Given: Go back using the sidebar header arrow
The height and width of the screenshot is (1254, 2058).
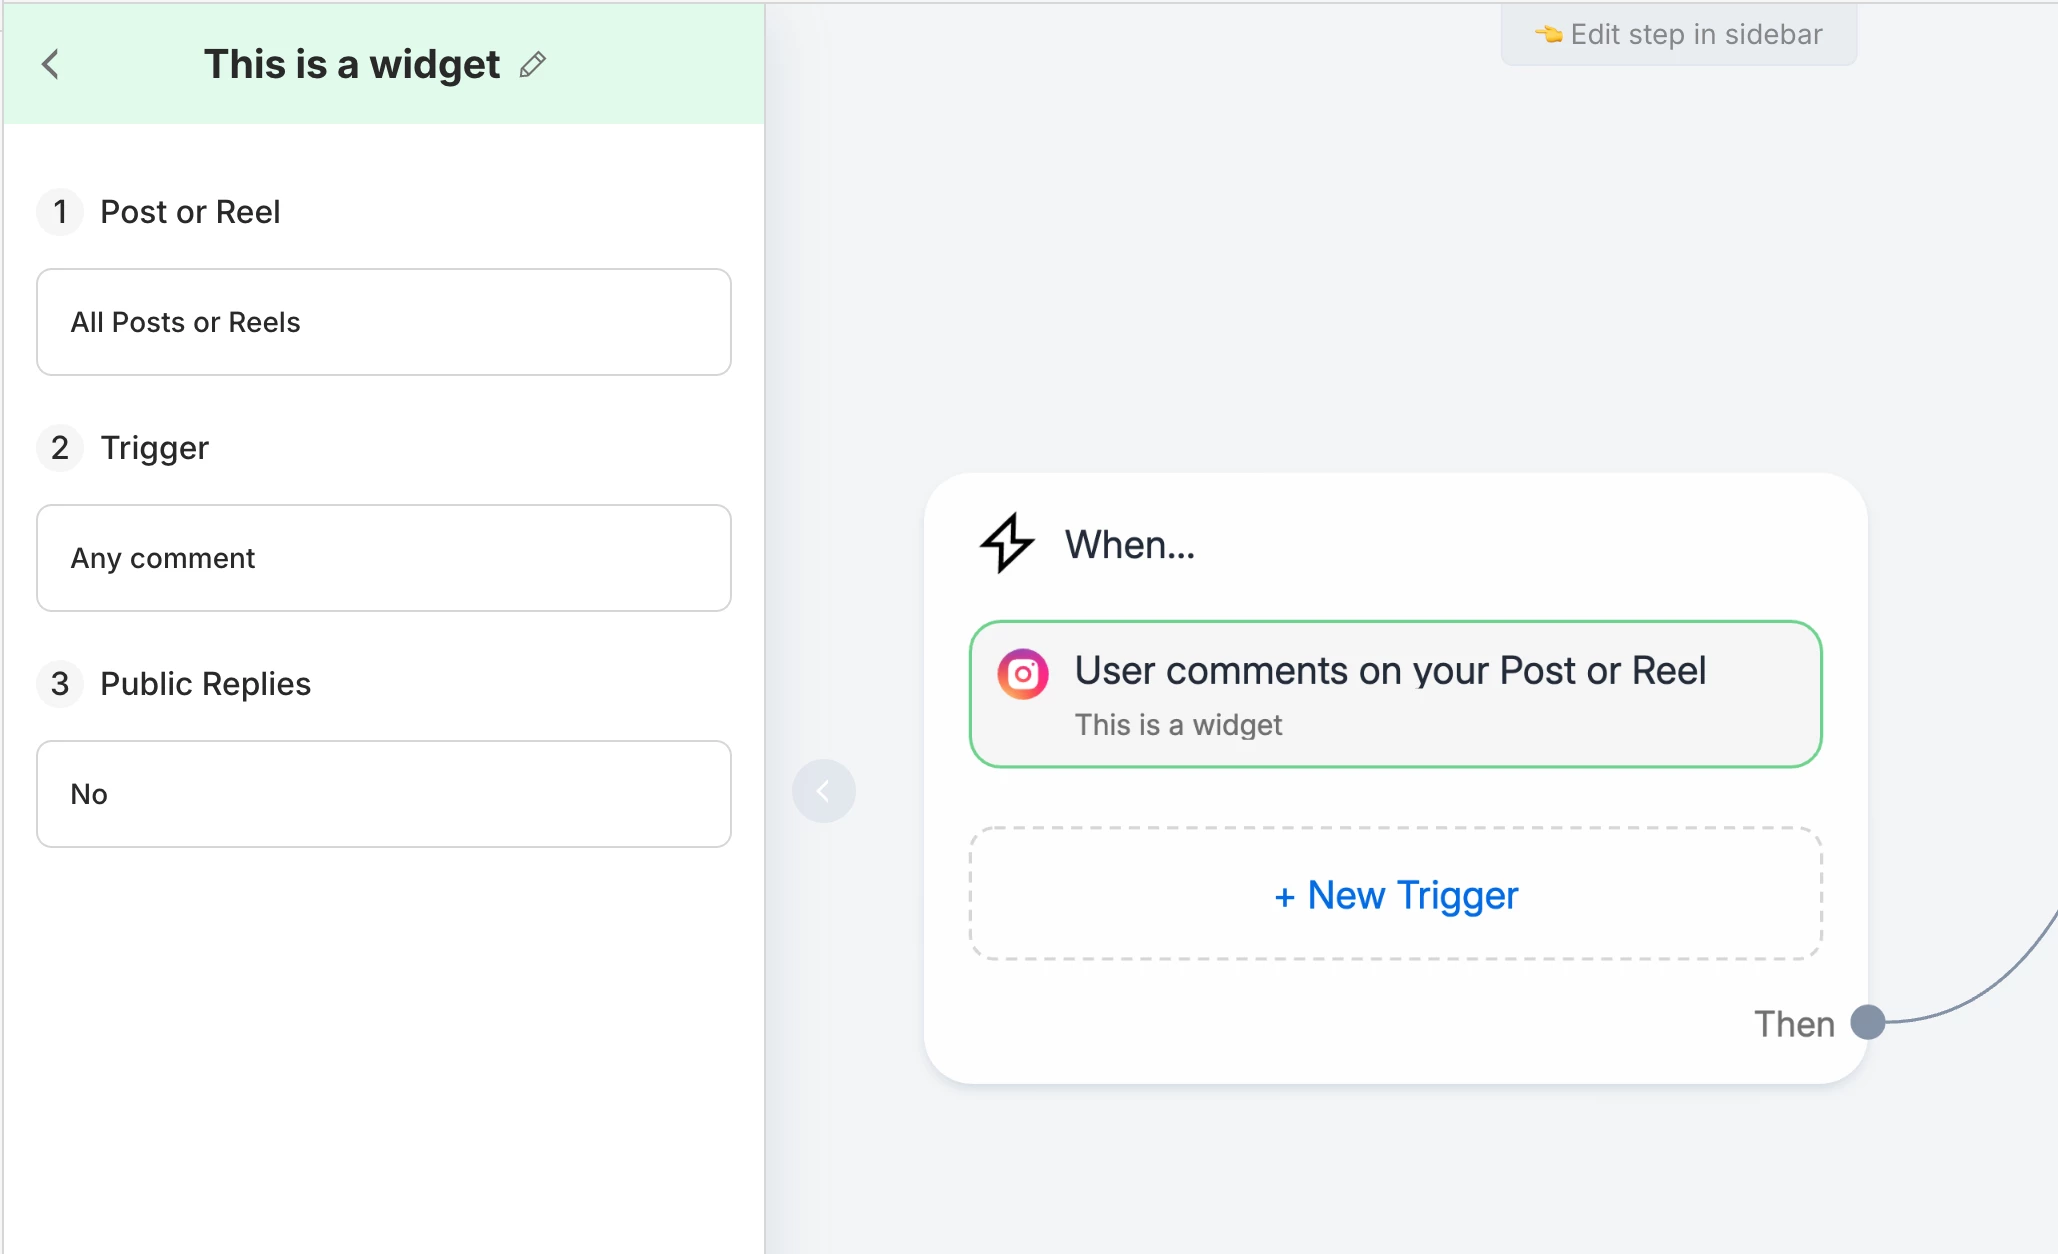Looking at the screenshot, I should pos(51,65).
